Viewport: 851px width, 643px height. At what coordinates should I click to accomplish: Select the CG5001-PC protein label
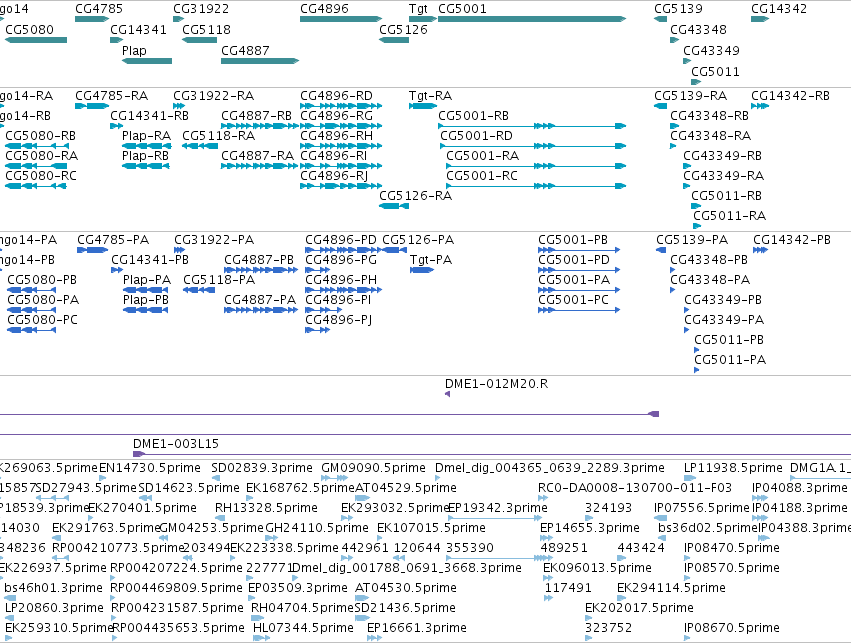click(x=573, y=300)
